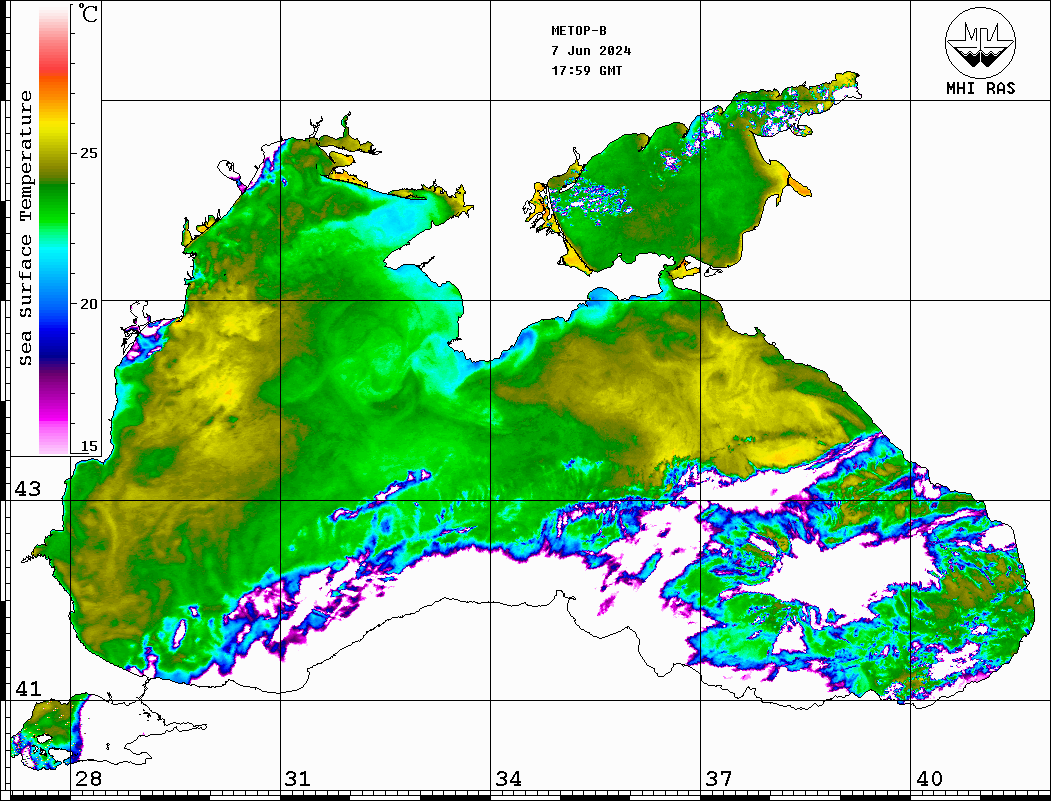Click the time '17:59 GMT'
Image resolution: width=1051 pixels, height=801 pixels.
(x=586, y=70)
